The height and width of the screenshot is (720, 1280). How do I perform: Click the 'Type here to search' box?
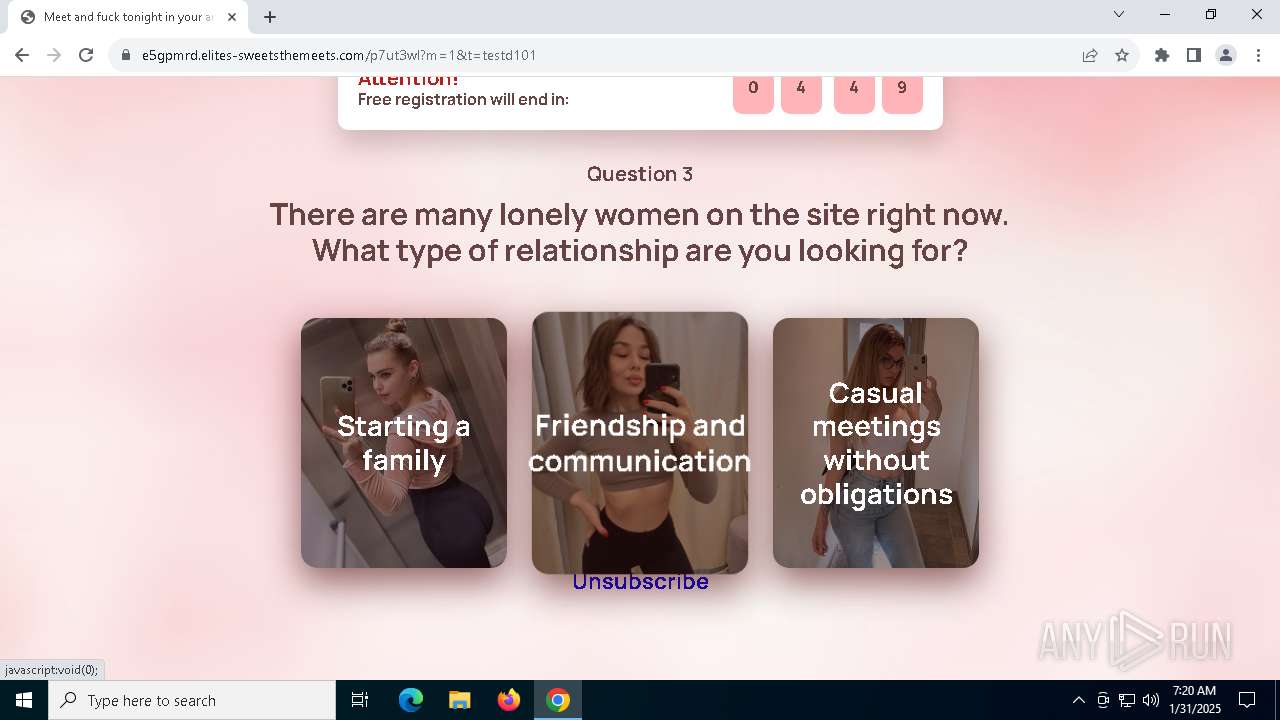click(192, 700)
